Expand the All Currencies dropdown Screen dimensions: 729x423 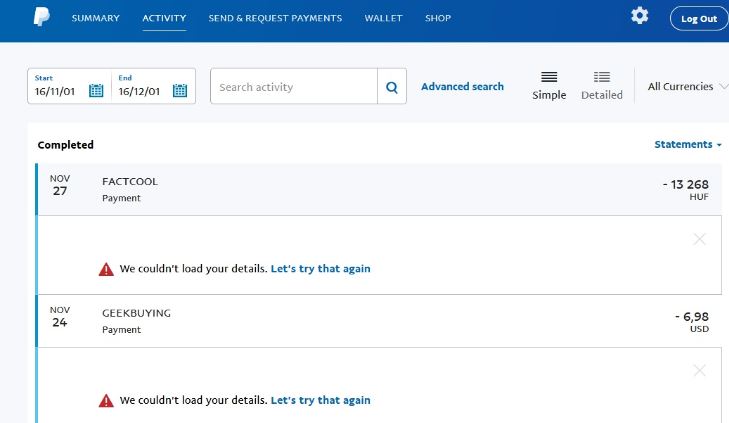click(x=686, y=87)
